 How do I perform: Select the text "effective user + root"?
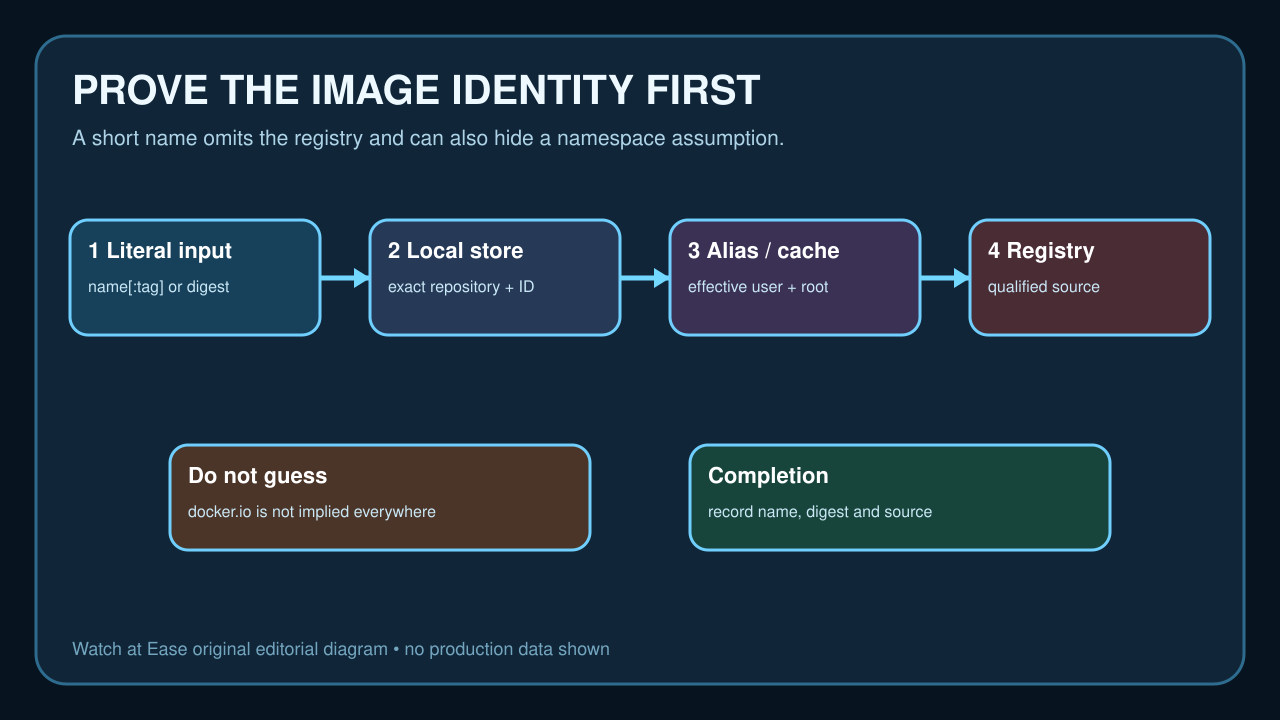click(758, 287)
